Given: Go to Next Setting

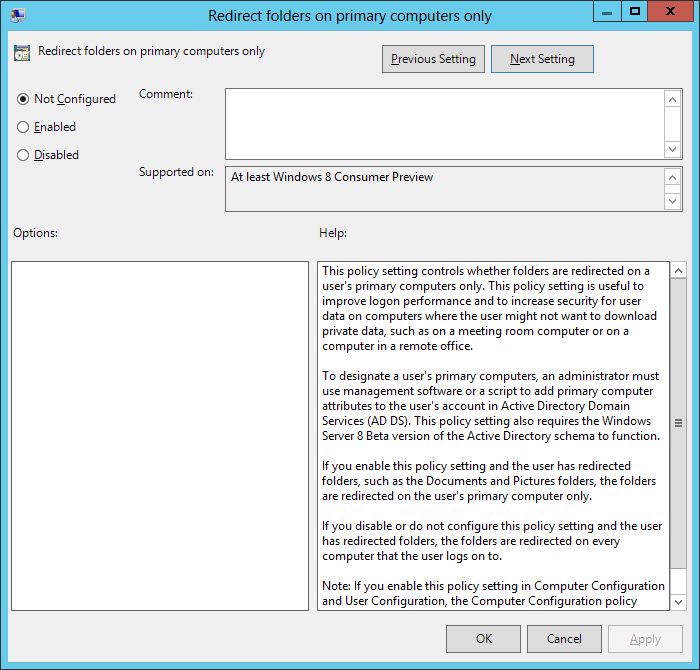Looking at the screenshot, I should coord(542,59).
